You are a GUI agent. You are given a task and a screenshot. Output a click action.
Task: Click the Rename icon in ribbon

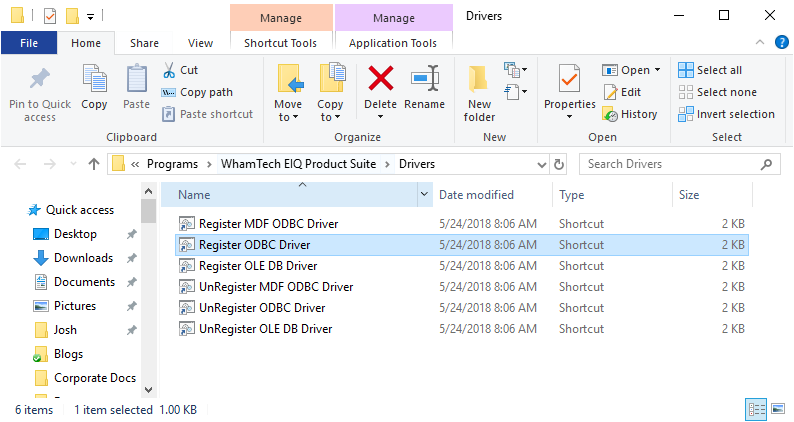pyautogui.click(x=425, y=80)
